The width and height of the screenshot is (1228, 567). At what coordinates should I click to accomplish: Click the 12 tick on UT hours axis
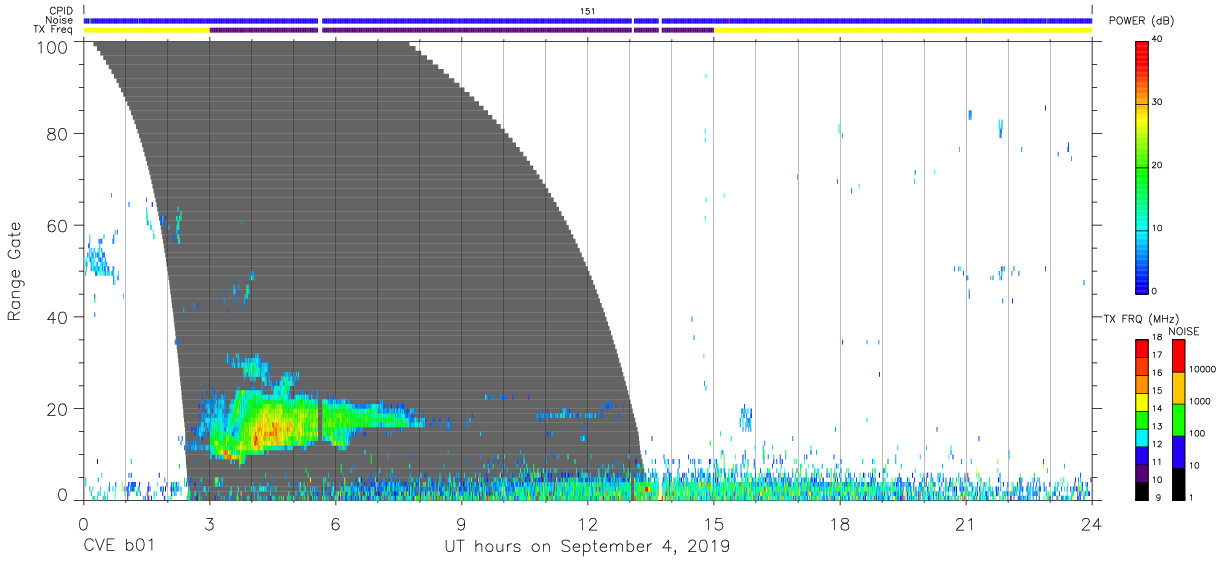(x=587, y=524)
